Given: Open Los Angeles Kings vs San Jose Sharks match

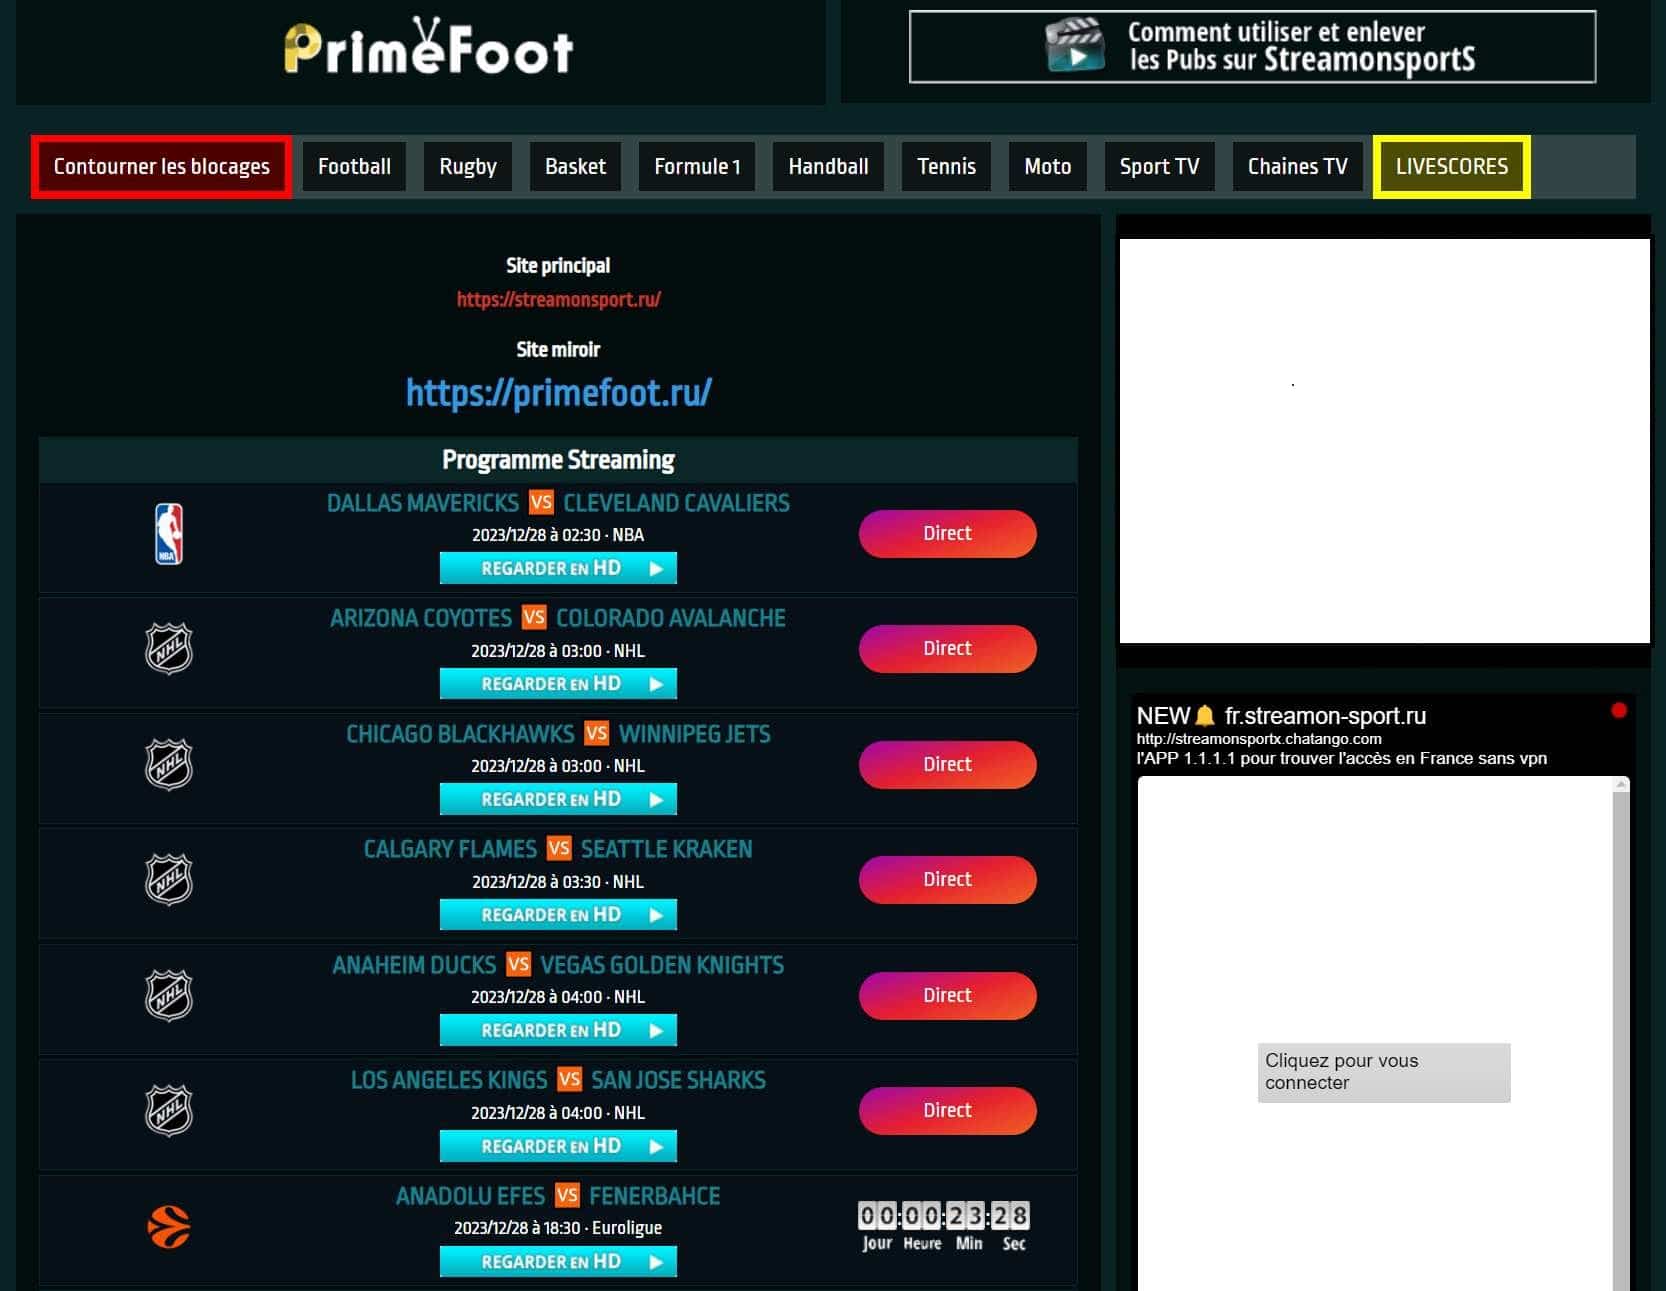Looking at the screenshot, I should (x=558, y=1080).
